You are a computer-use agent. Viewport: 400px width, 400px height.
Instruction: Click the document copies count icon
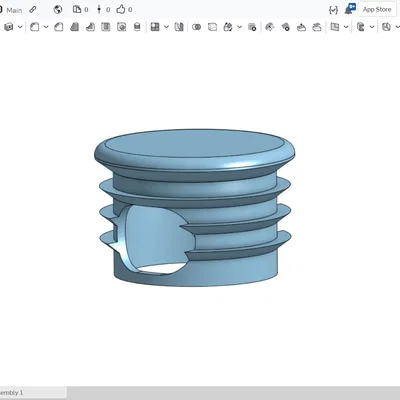coord(77,9)
